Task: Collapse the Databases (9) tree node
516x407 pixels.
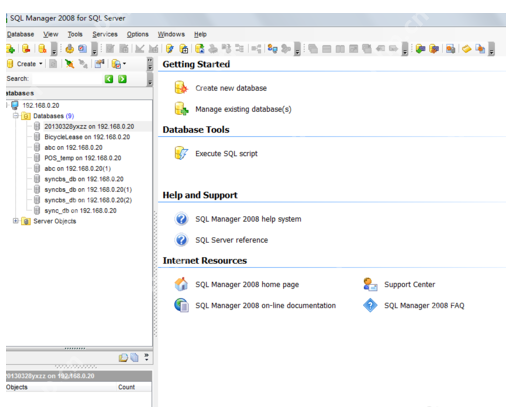Action: click(15, 116)
